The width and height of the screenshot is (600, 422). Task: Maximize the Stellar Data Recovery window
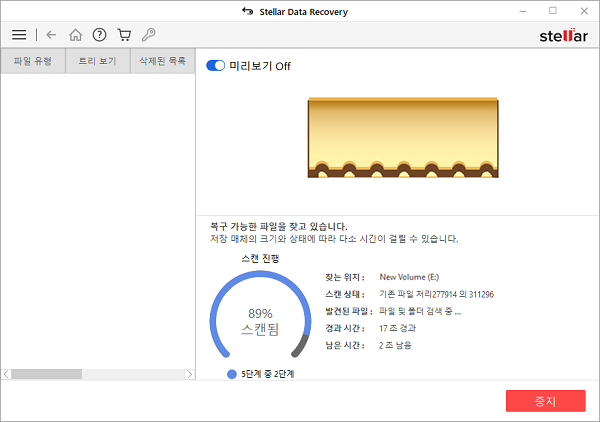[553, 11]
